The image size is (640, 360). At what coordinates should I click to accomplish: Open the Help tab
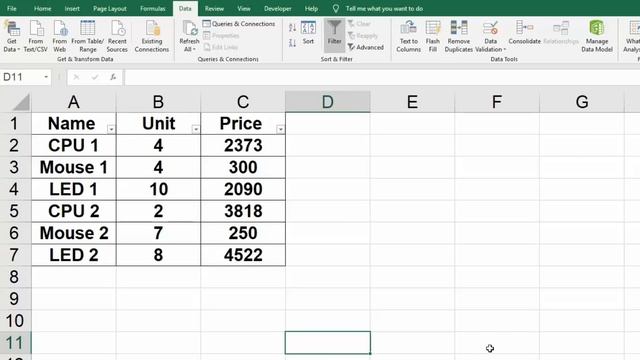pos(311,9)
